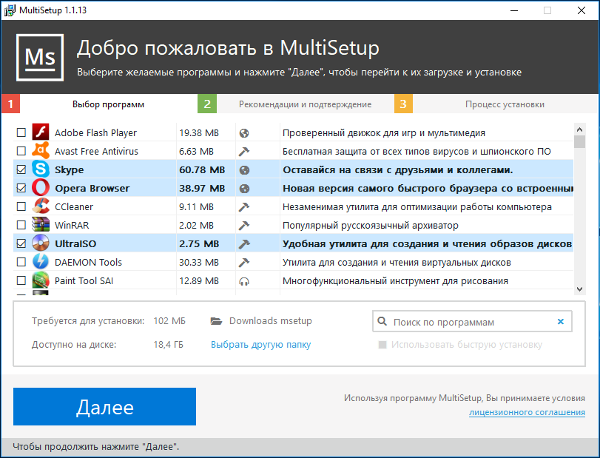
Task: Click the Opera Browser icon
Action: click(41, 188)
